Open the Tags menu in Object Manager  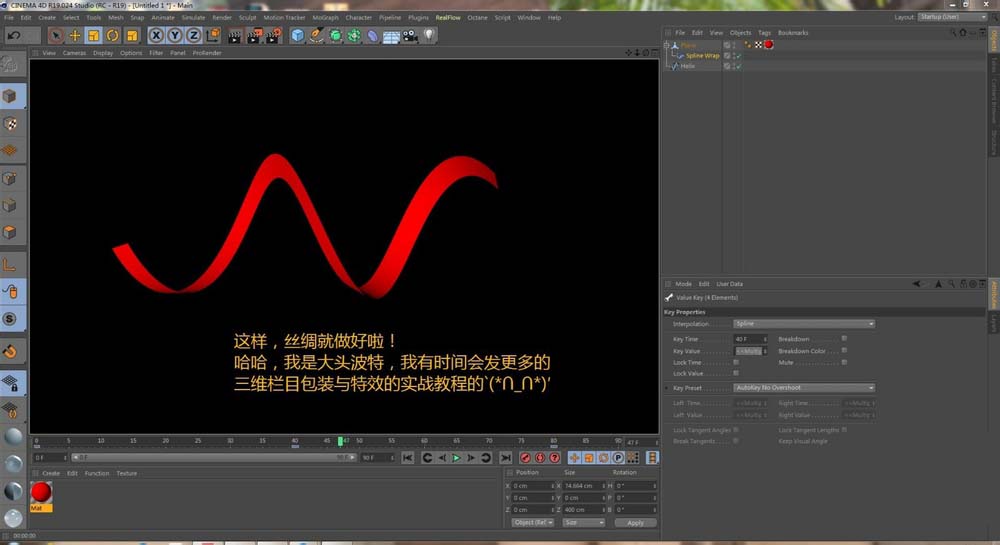(x=764, y=33)
